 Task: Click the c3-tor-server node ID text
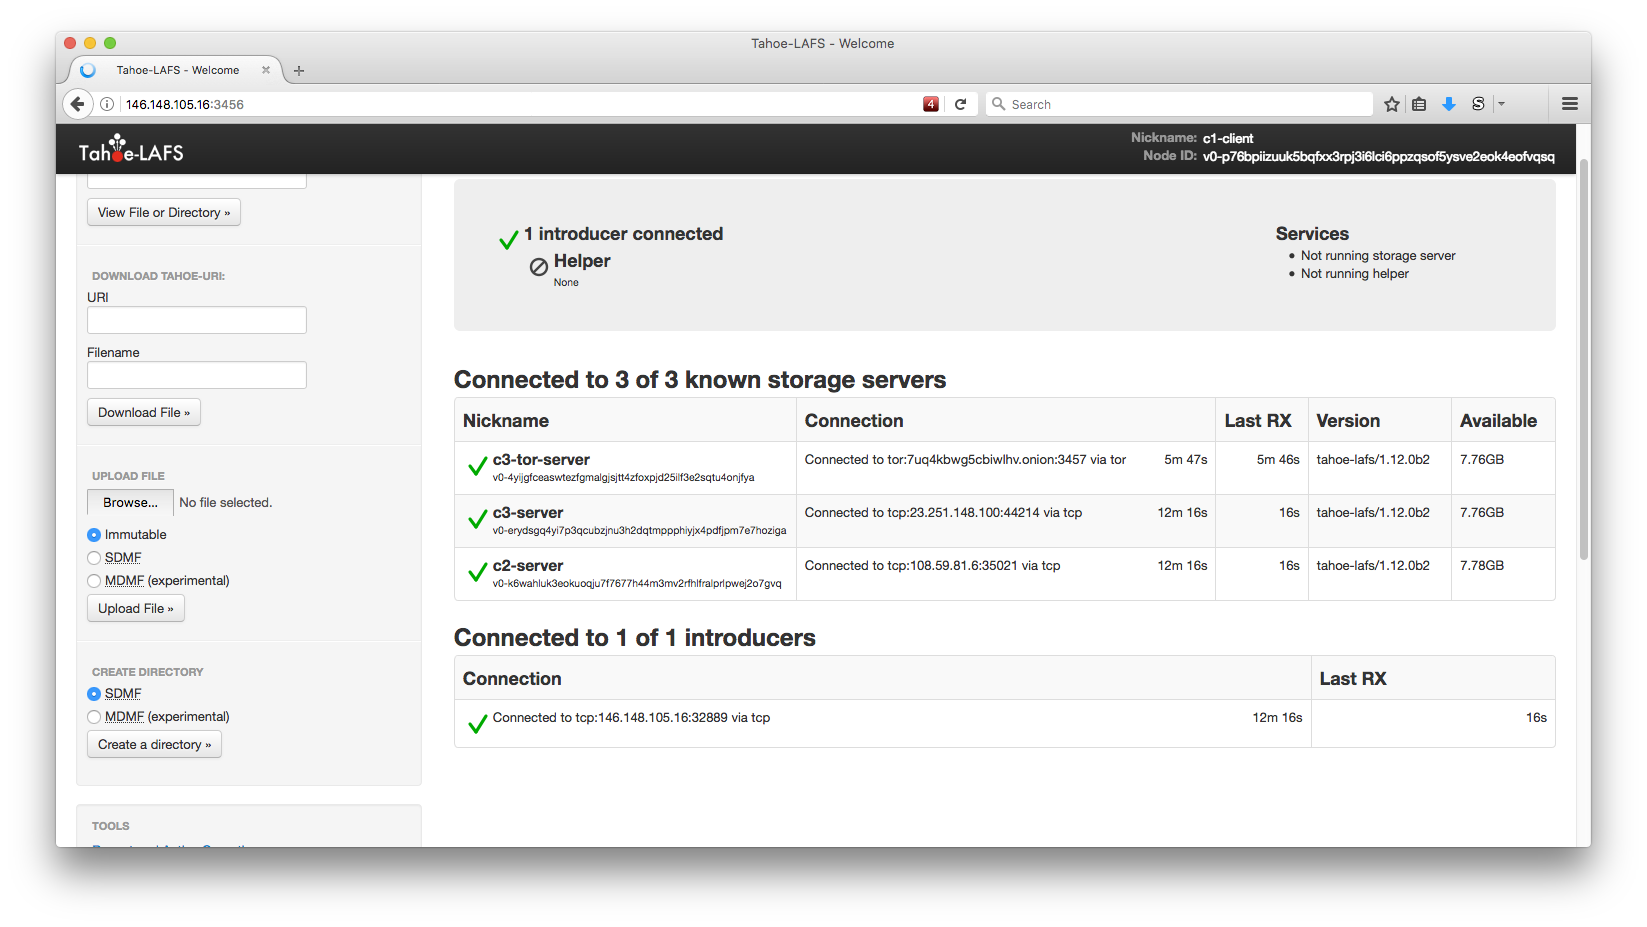[x=623, y=478]
